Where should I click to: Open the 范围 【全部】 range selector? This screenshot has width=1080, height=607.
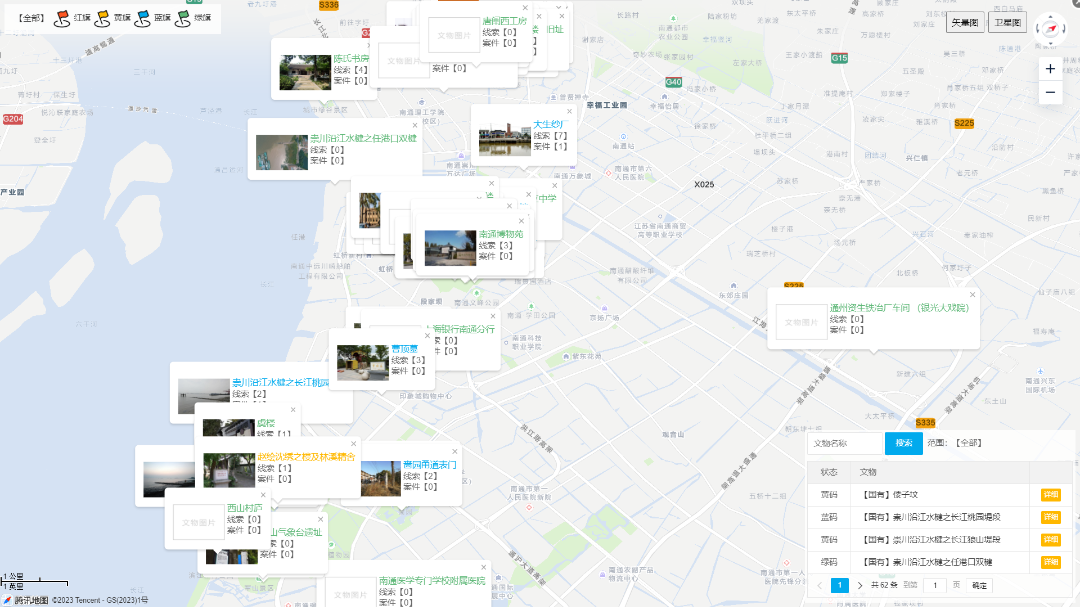pyautogui.click(x=969, y=443)
